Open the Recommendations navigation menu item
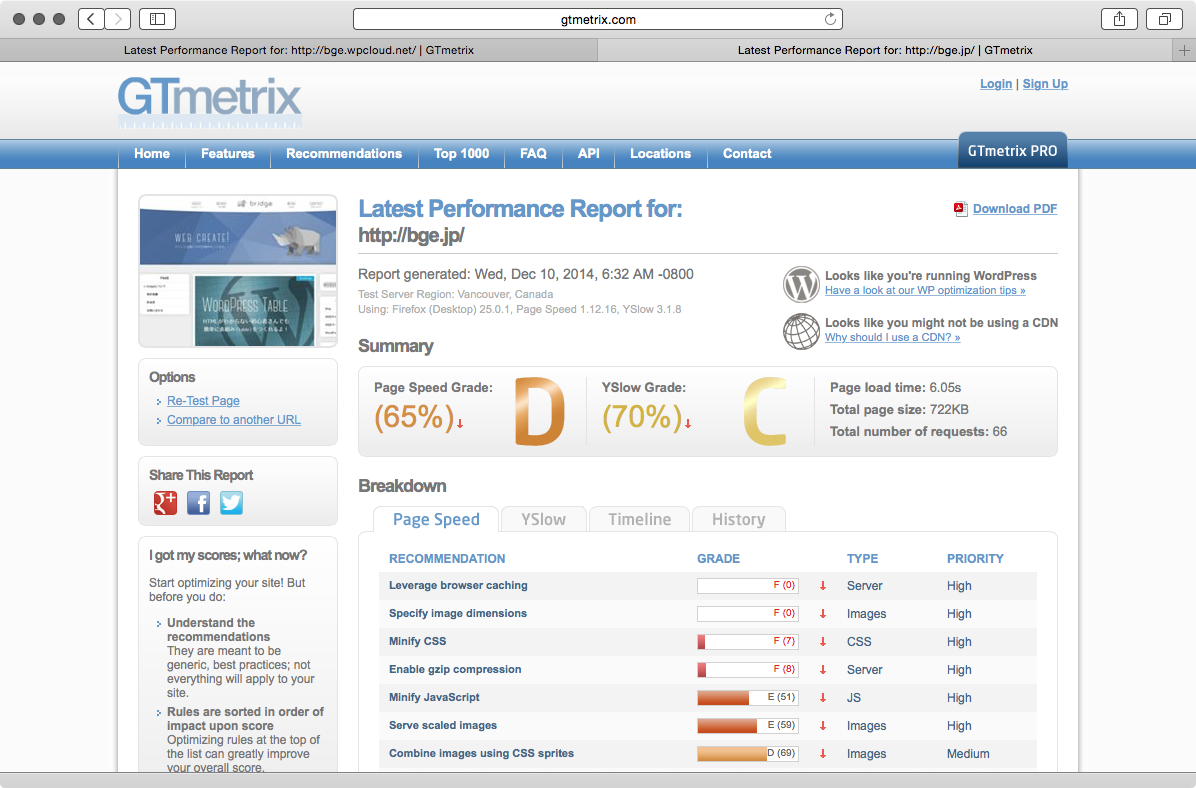This screenshot has width=1196, height=788. [344, 154]
